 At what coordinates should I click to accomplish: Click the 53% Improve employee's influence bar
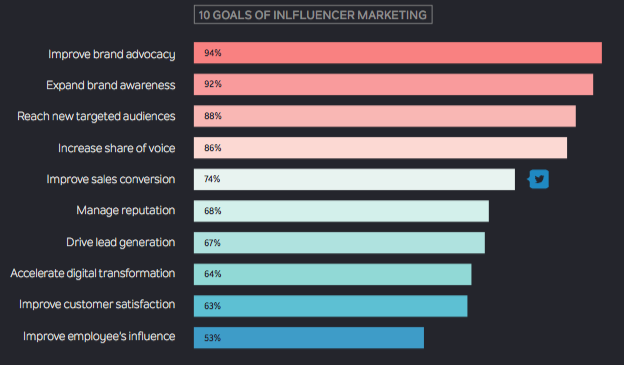coord(309,338)
